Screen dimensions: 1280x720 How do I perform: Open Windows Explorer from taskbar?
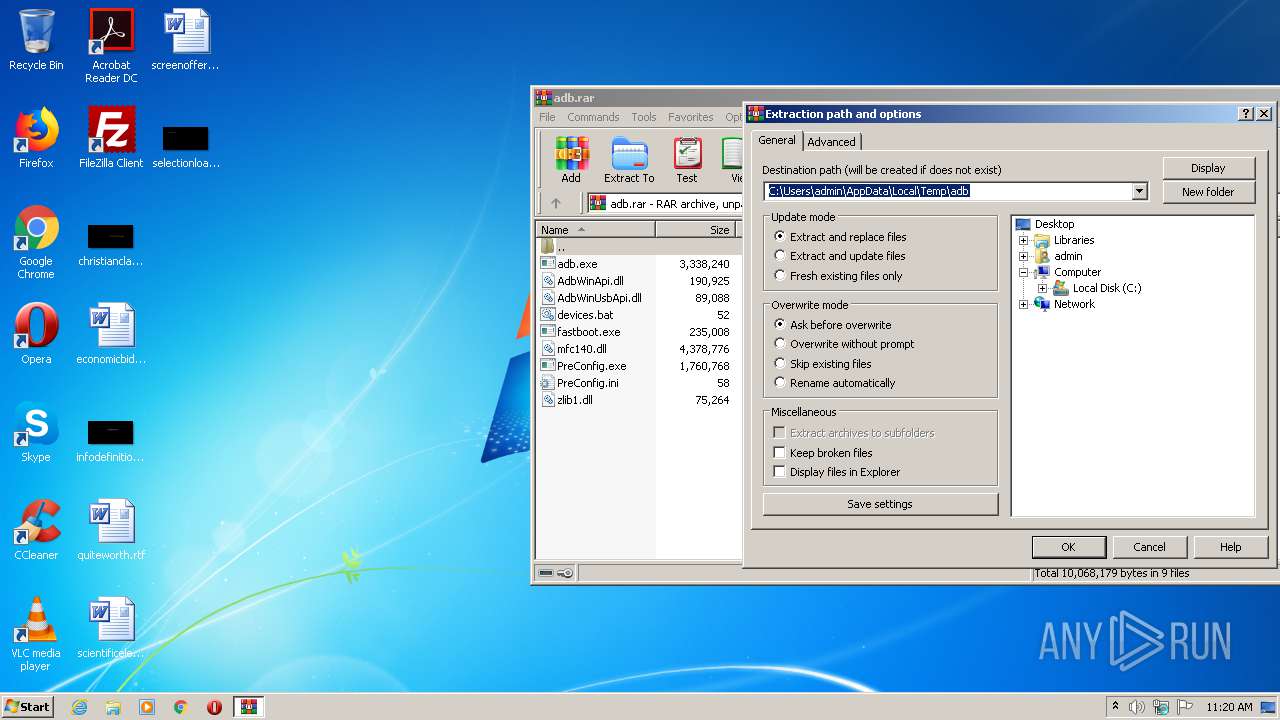113,707
